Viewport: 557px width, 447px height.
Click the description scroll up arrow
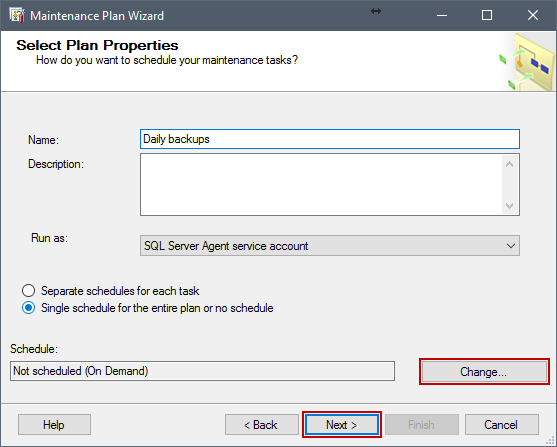click(509, 164)
